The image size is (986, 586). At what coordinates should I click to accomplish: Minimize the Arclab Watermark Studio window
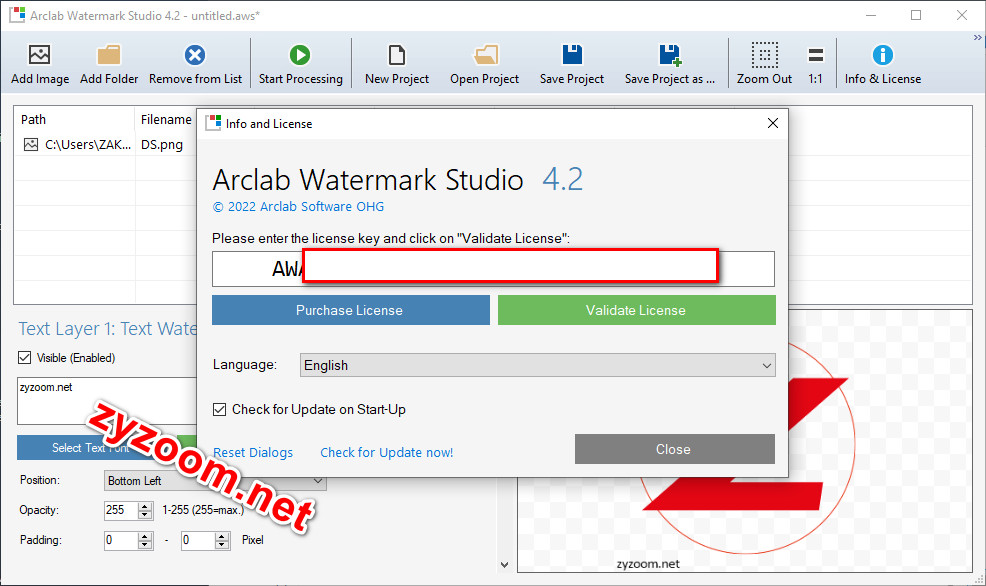click(871, 15)
